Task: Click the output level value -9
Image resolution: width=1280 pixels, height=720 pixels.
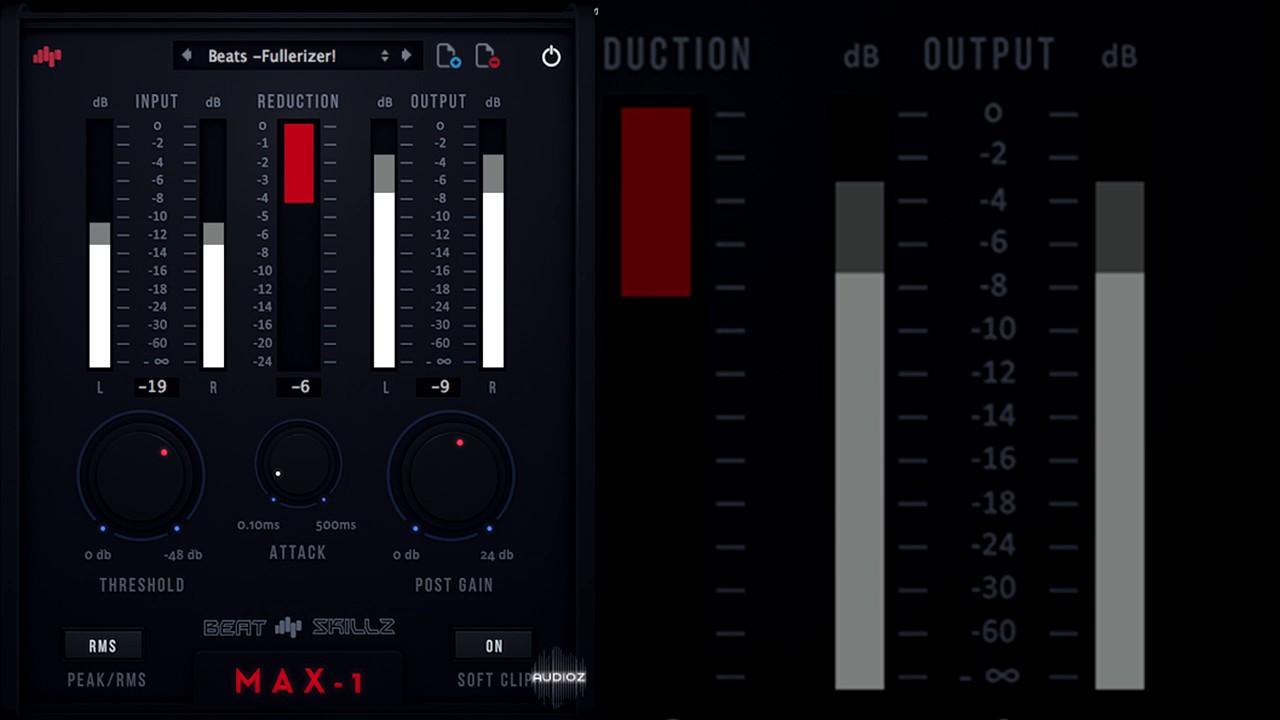Action: click(x=440, y=386)
